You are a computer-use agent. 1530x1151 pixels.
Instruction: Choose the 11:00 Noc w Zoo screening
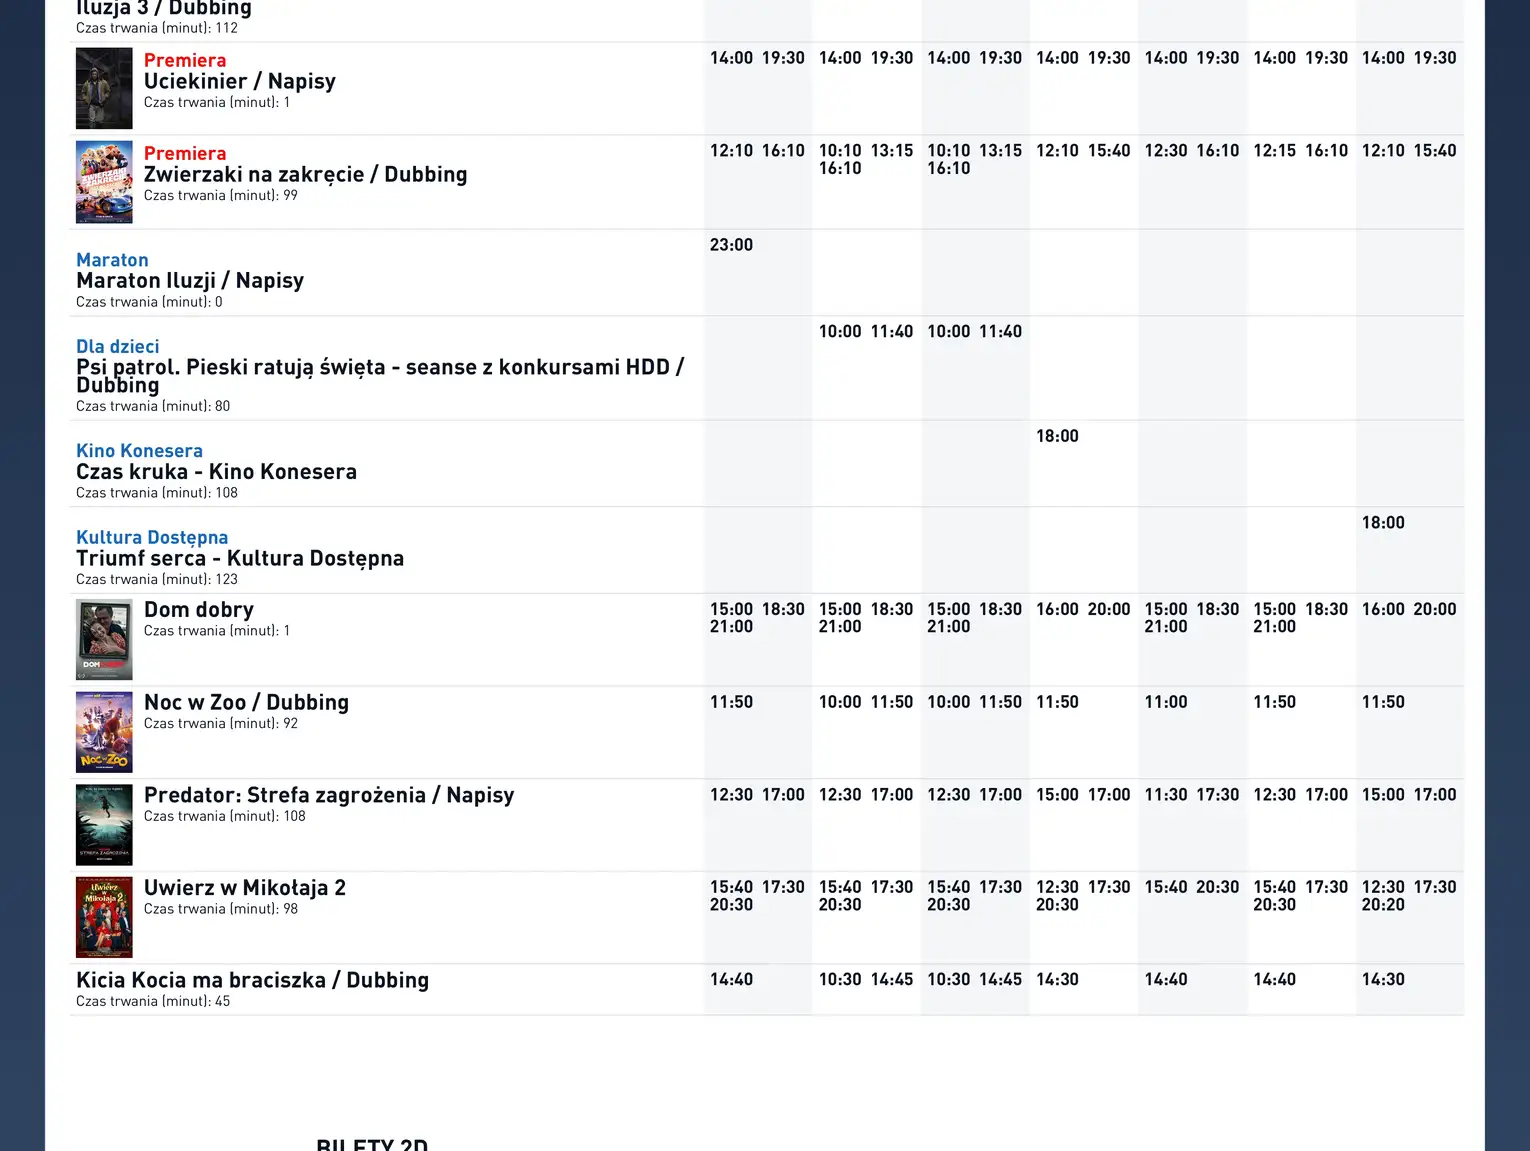click(x=1166, y=702)
